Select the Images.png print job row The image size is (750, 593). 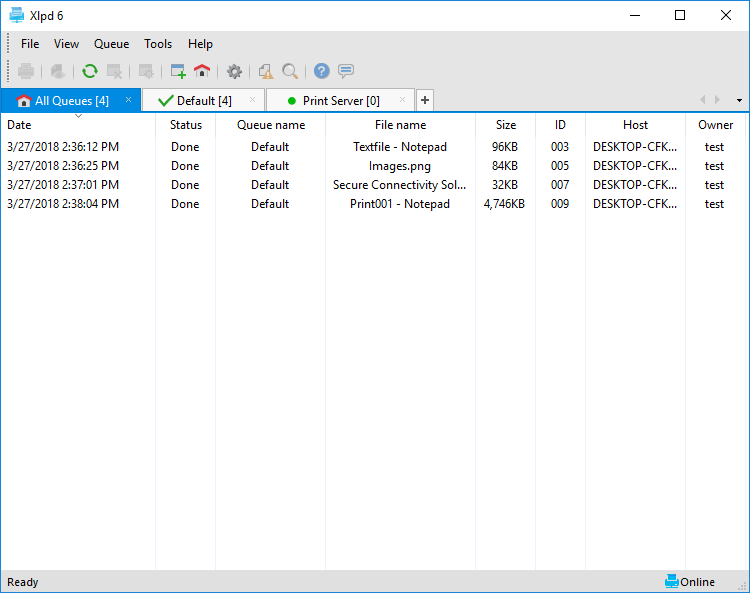pos(373,166)
